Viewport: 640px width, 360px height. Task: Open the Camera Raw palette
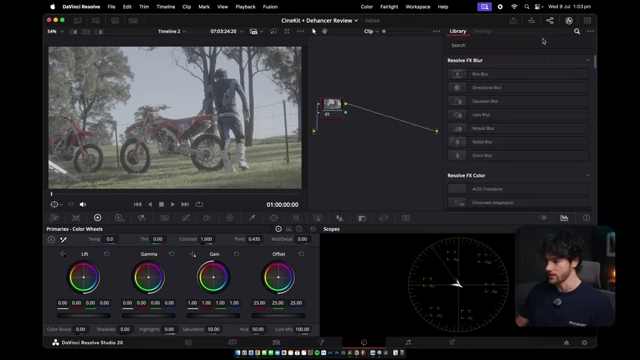coord(54,218)
